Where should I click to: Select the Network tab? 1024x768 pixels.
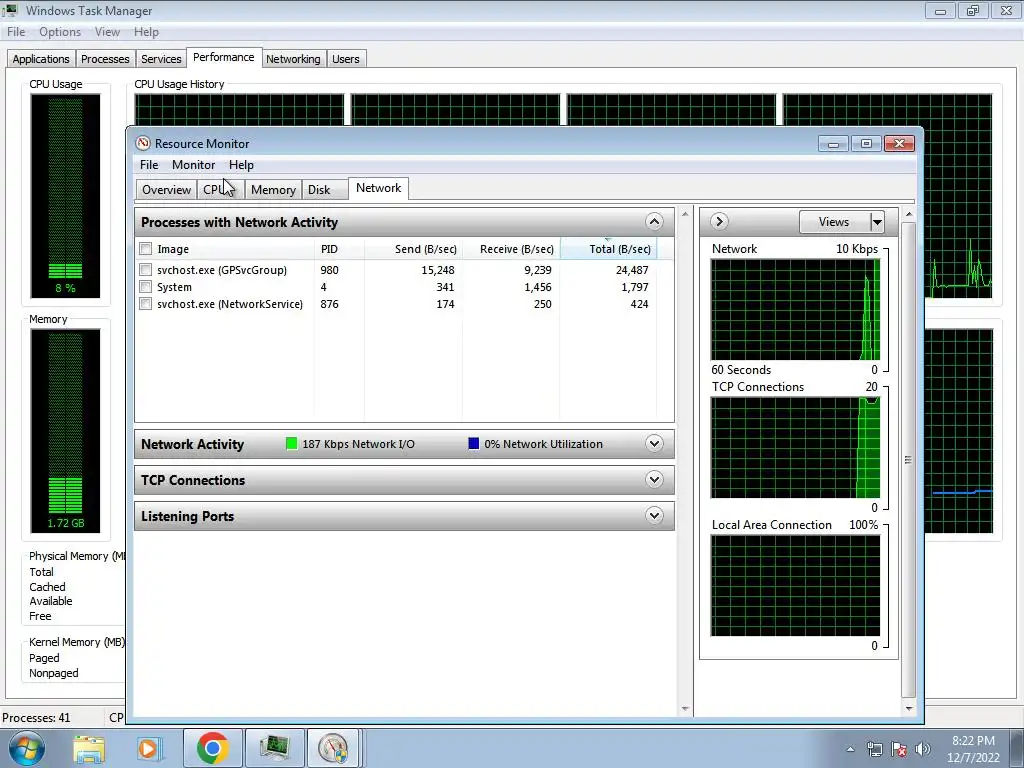tap(379, 188)
